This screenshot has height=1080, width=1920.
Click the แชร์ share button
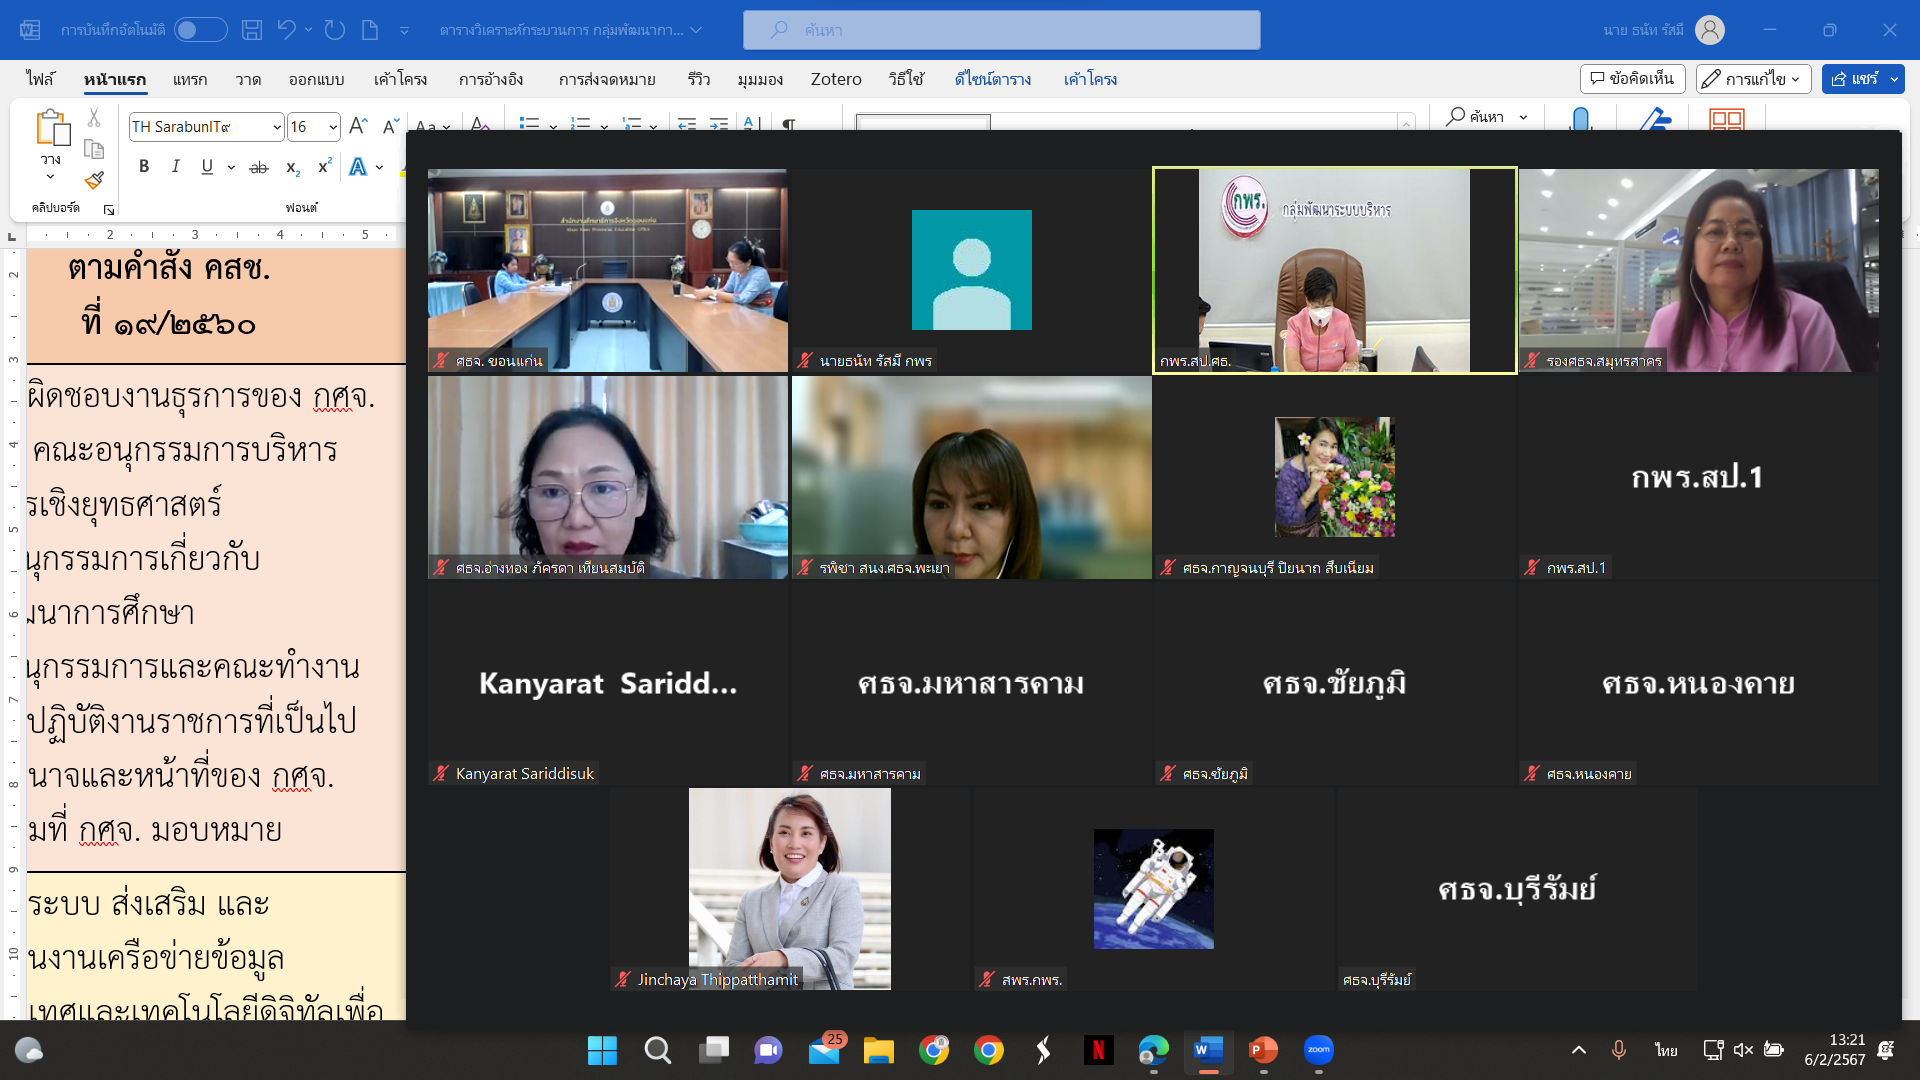click(x=1862, y=79)
